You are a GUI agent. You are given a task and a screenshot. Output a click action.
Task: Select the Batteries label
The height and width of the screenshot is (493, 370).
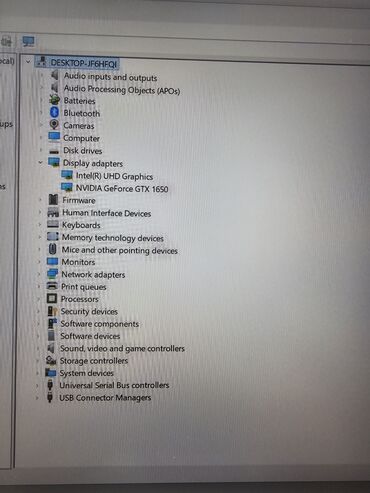click(79, 101)
